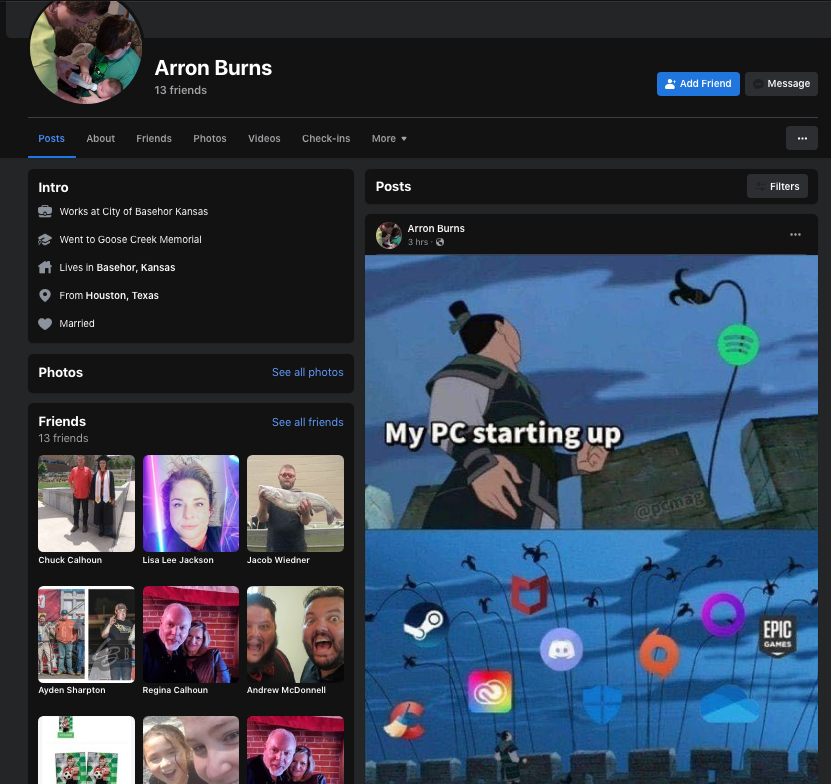831x784 pixels.
Task: Open Jacob Wiedner's friend photo
Action: click(295, 504)
